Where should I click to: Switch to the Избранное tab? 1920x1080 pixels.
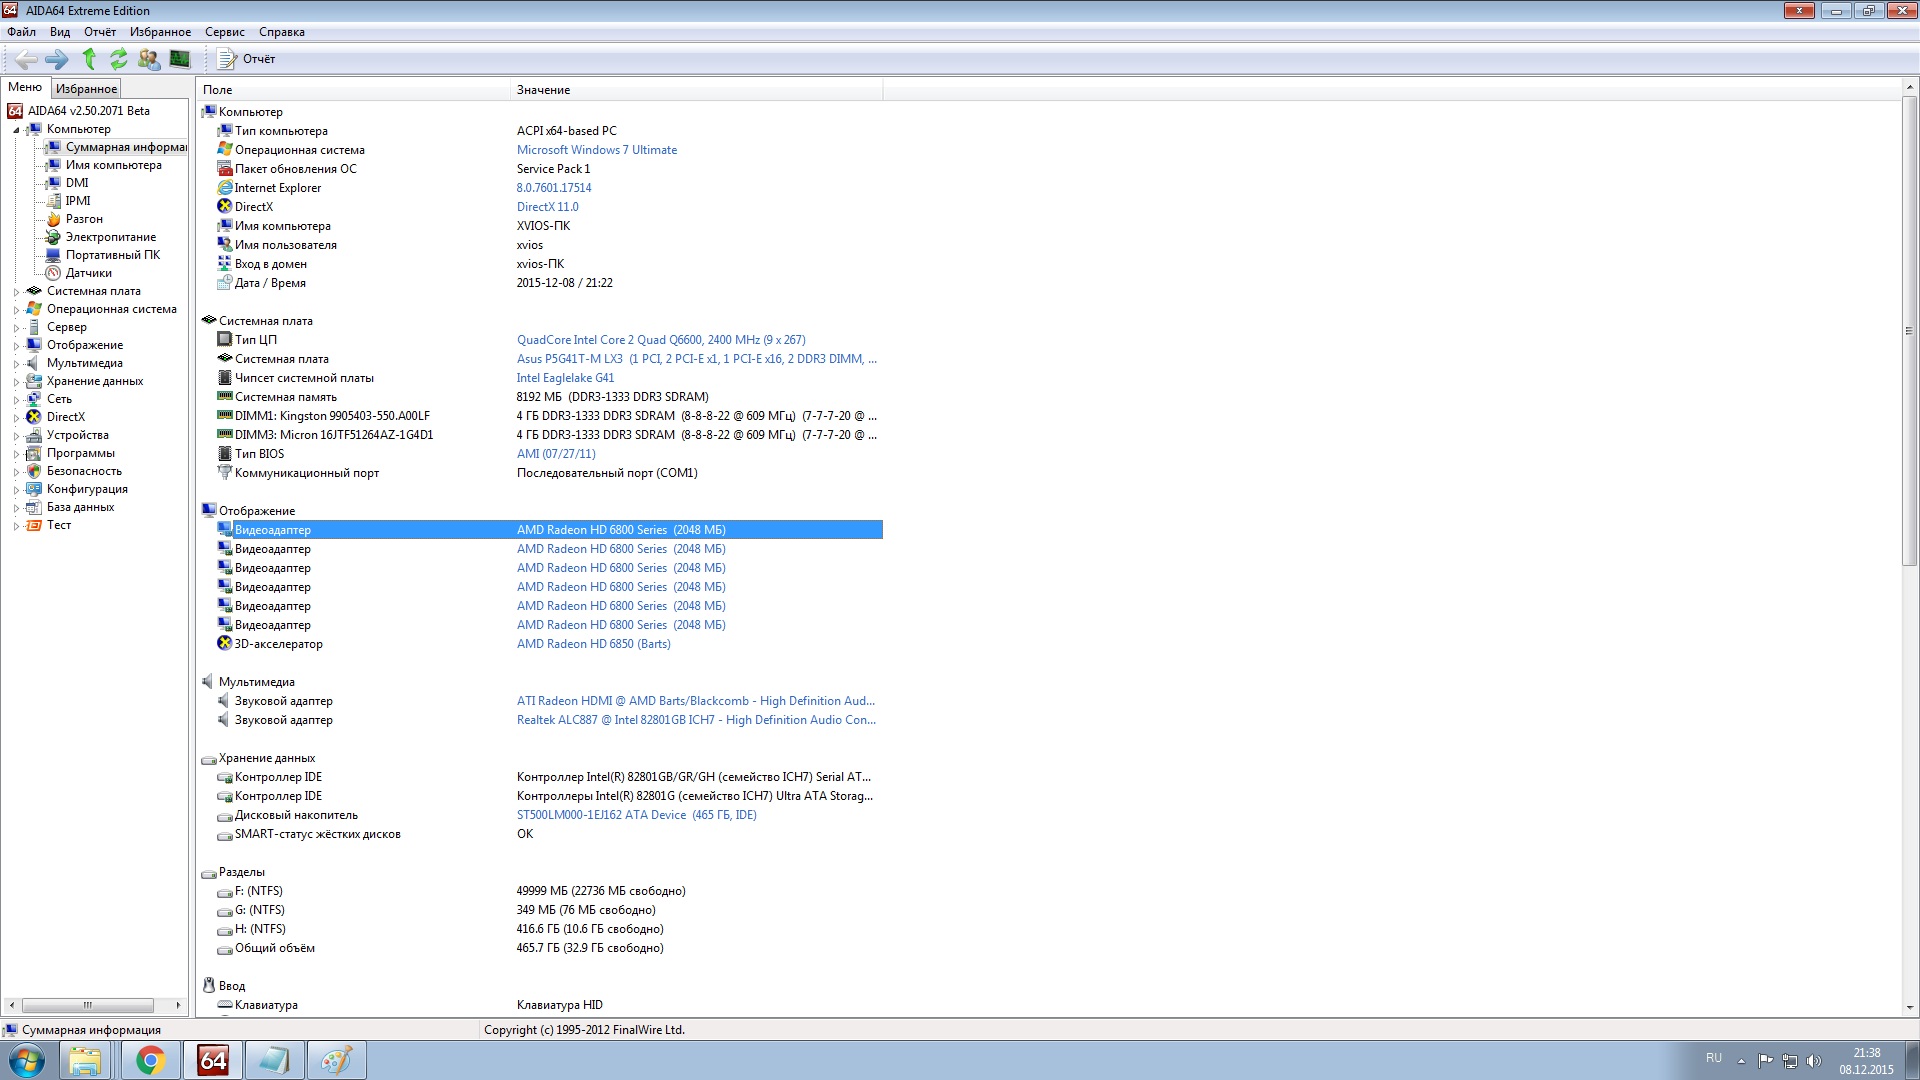click(86, 89)
